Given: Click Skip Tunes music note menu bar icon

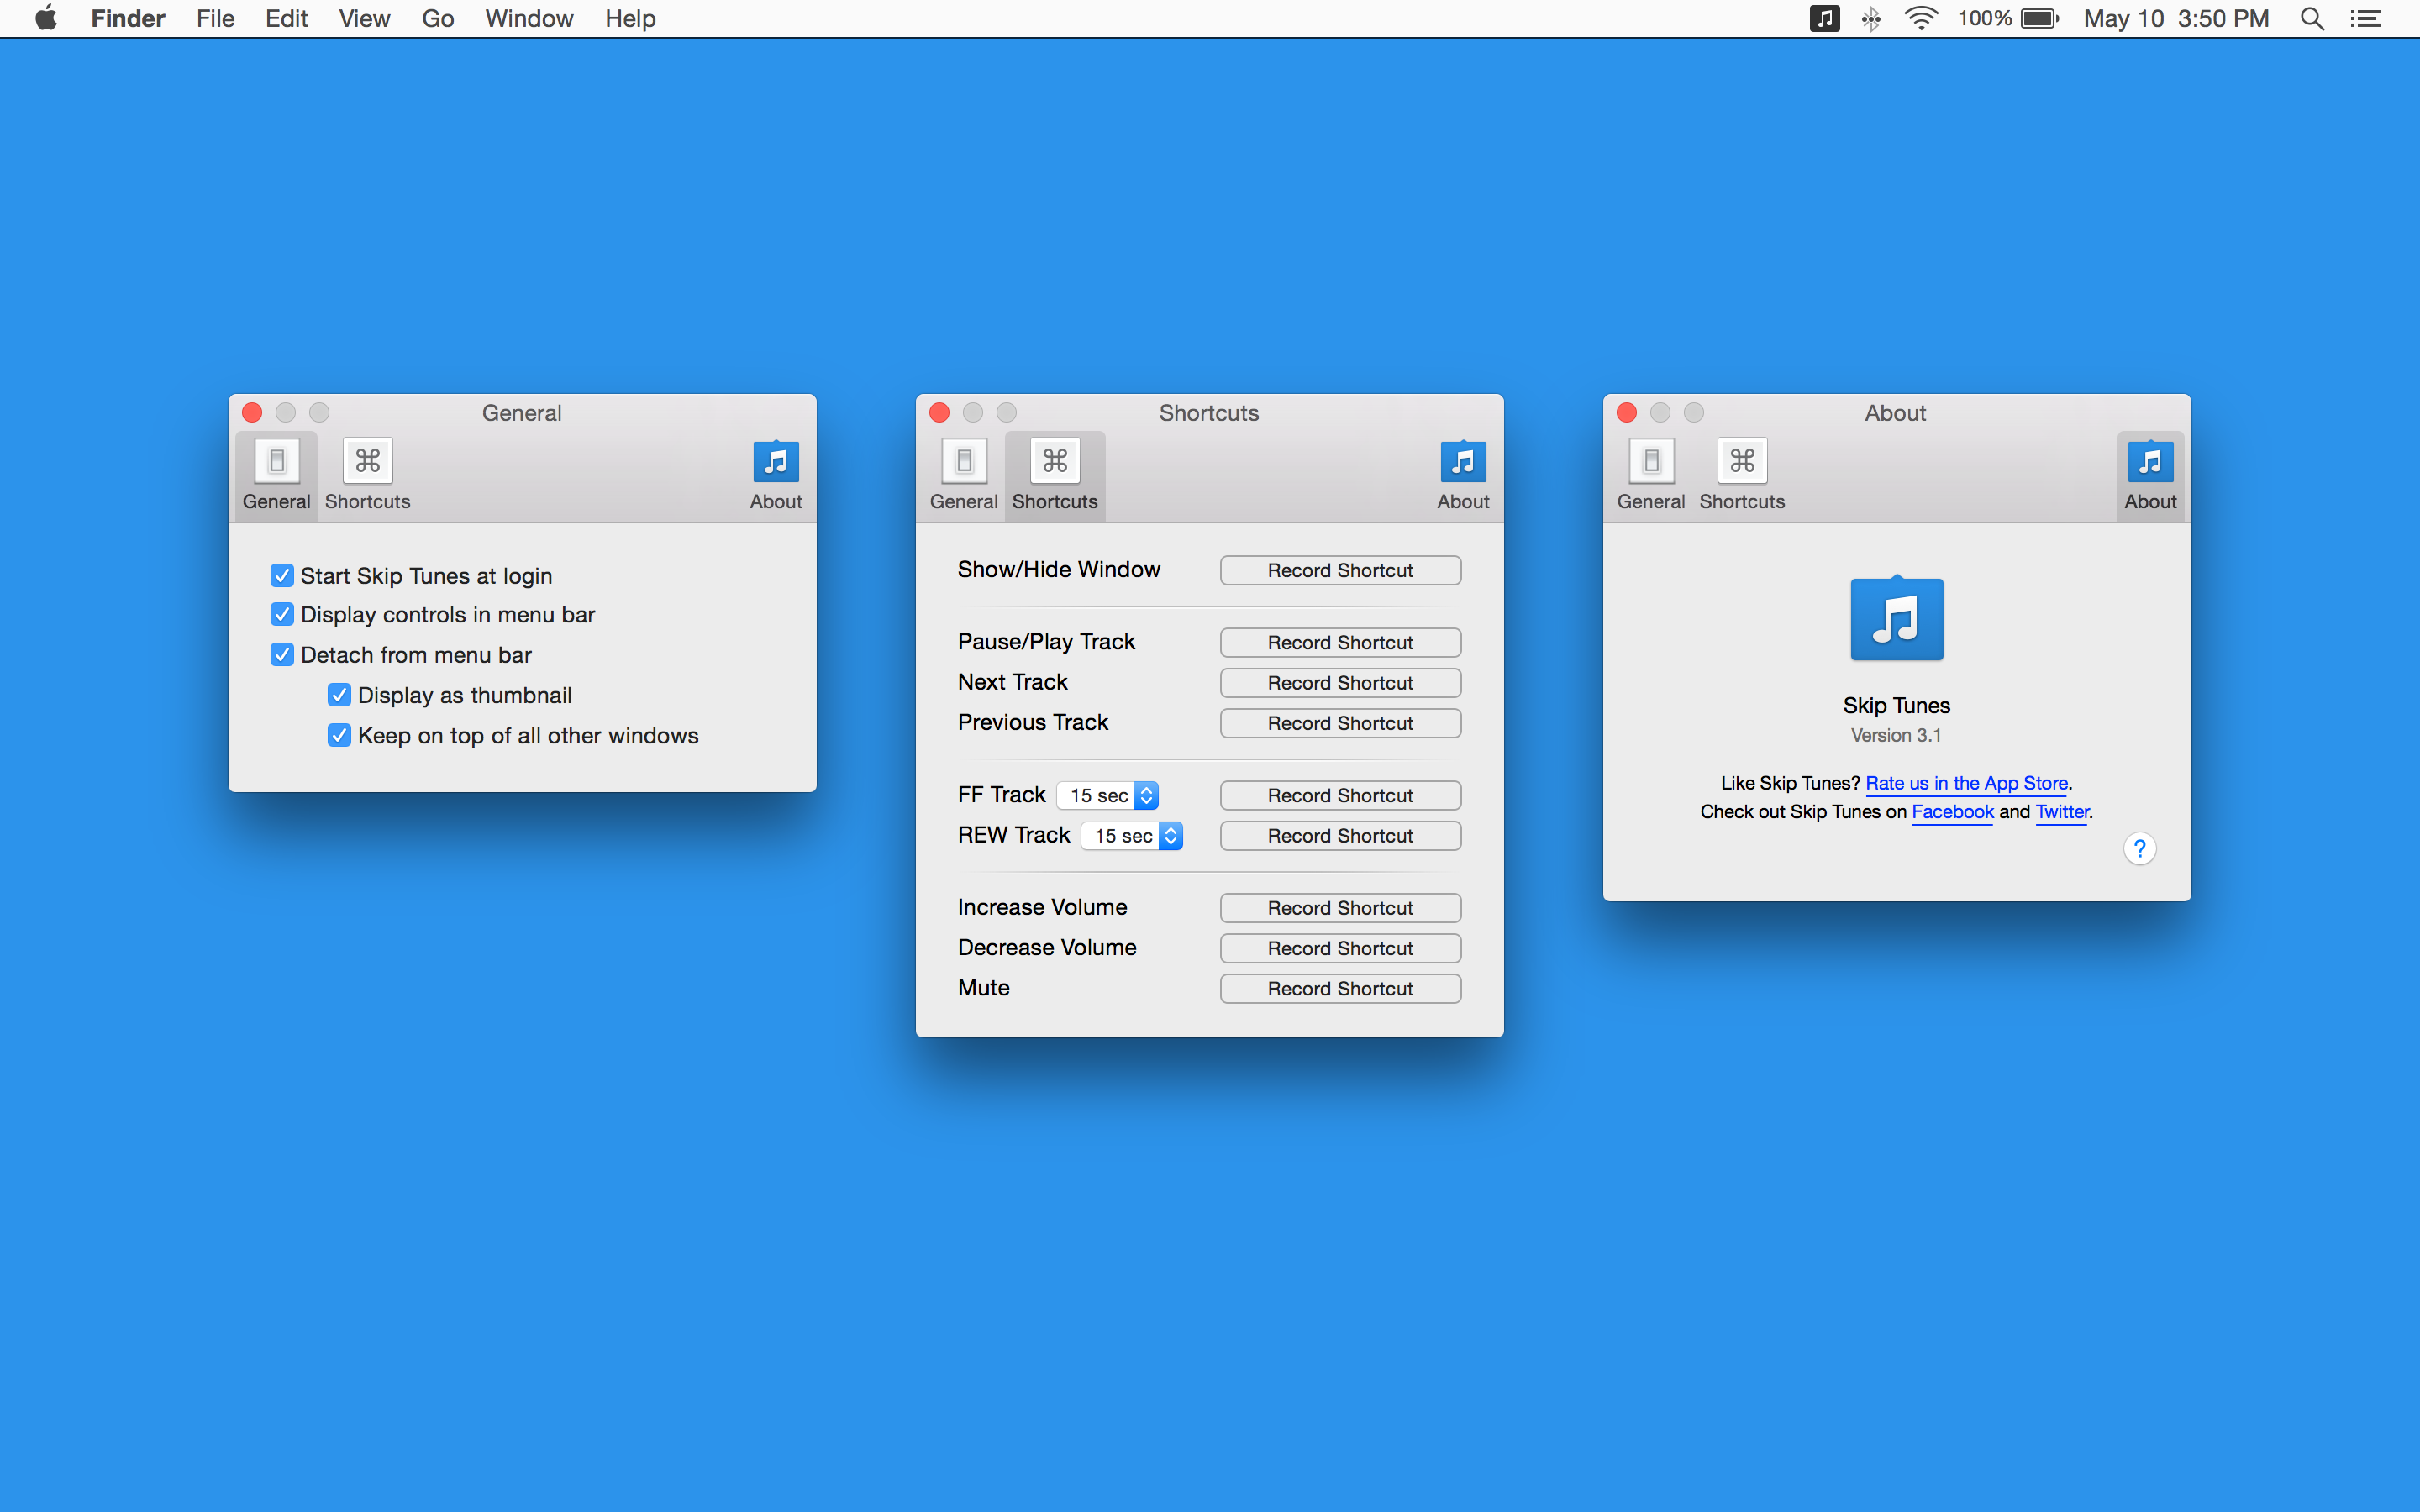Looking at the screenshot, I should 1824,19.
